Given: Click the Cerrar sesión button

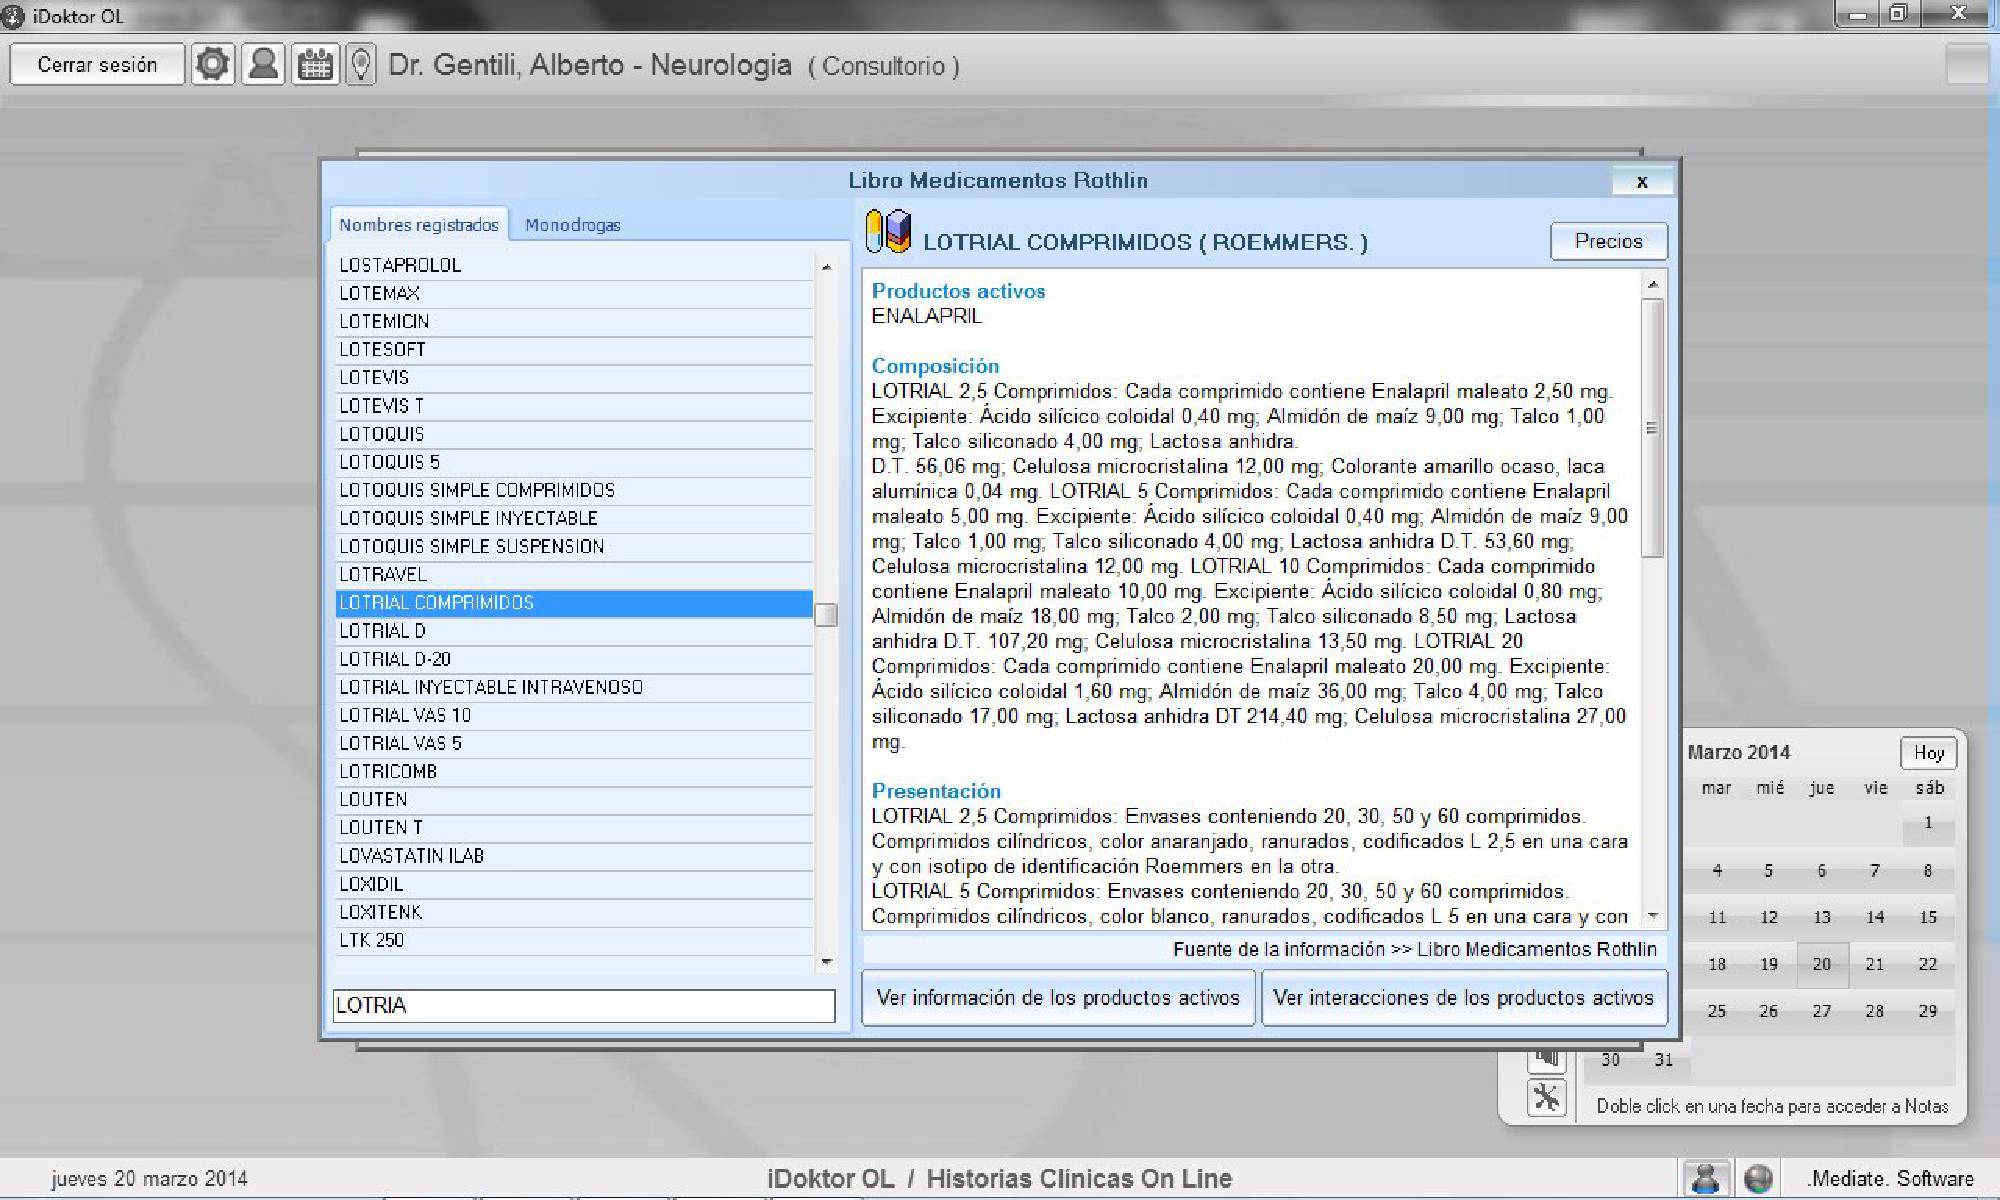Looking at the screenshot, I should (x=97, y=64).
